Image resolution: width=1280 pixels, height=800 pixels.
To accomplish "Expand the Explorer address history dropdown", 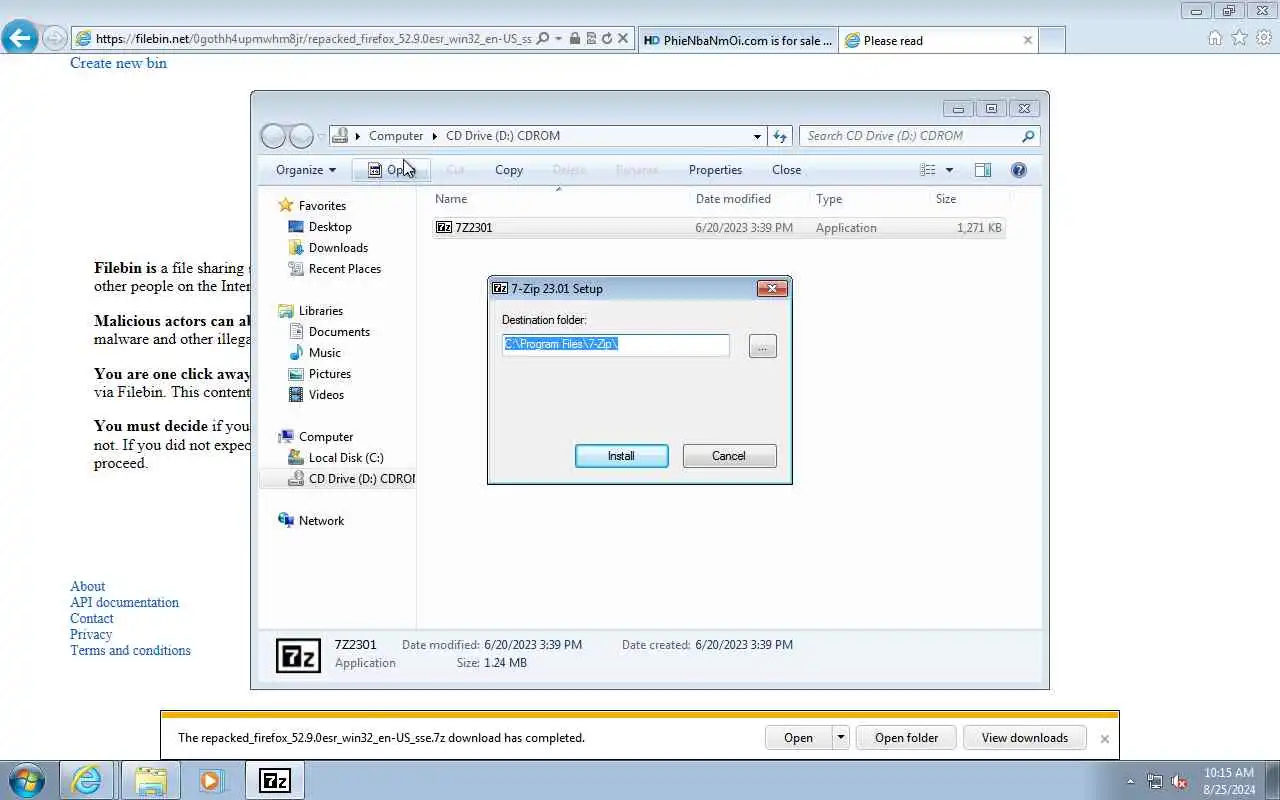I will tap(757, 136).
